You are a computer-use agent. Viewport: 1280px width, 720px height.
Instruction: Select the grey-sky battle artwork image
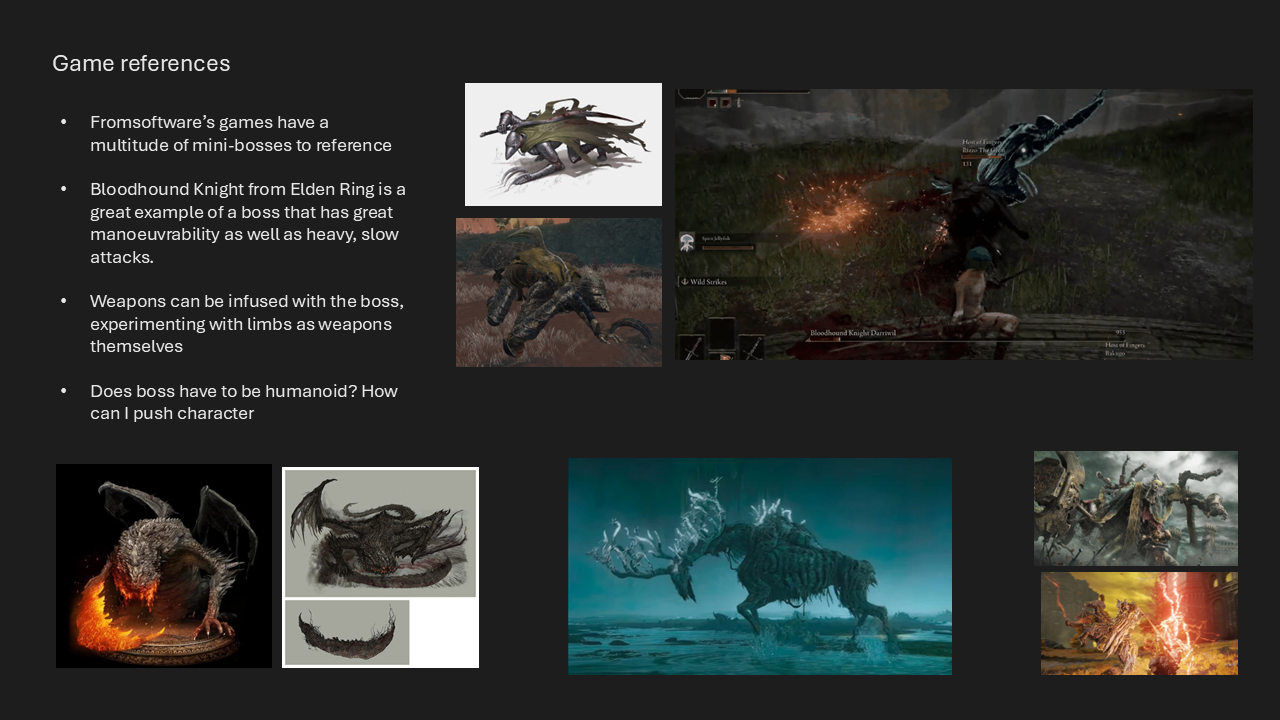click(x=1136, y=508)
